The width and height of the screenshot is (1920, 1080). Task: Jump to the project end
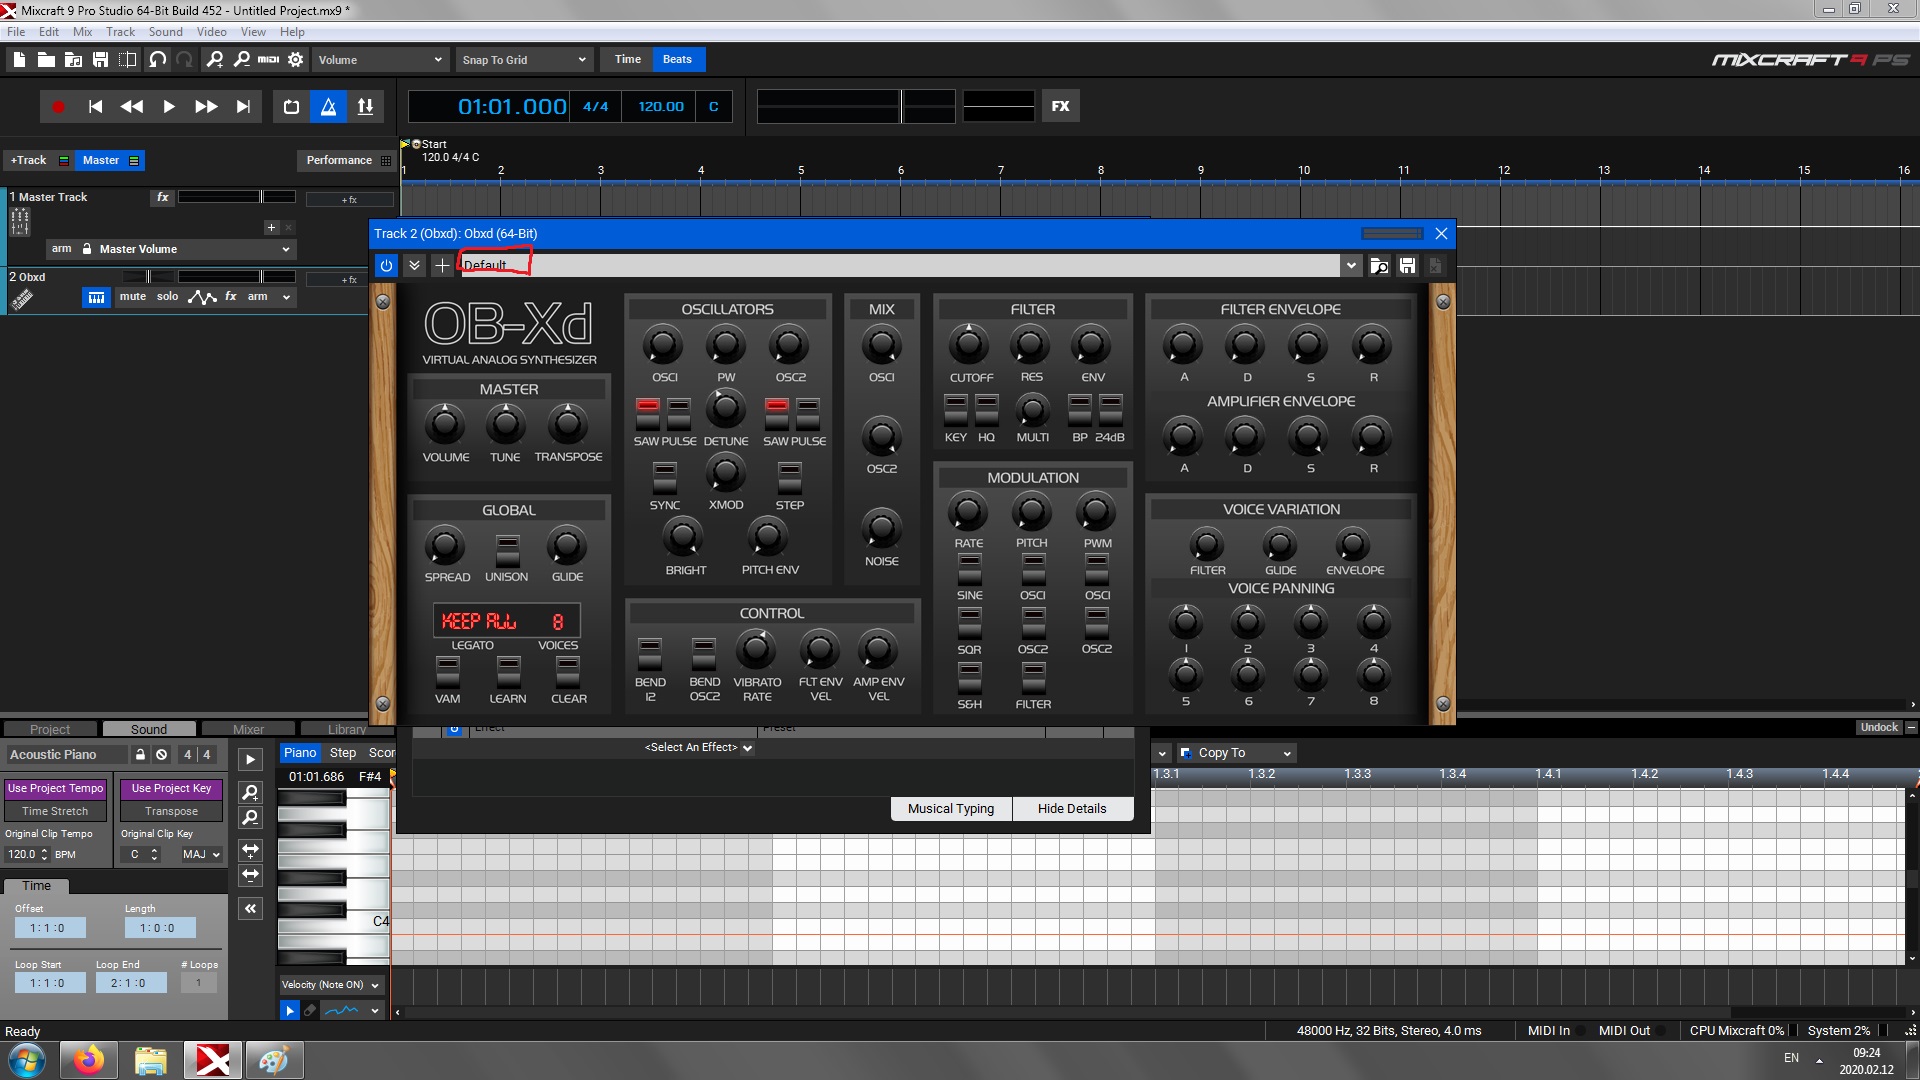(x=243, y=107)
